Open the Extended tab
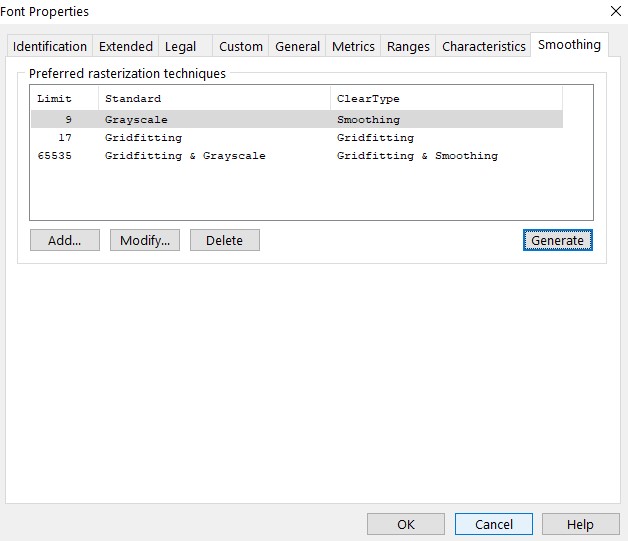 (126, 46)
